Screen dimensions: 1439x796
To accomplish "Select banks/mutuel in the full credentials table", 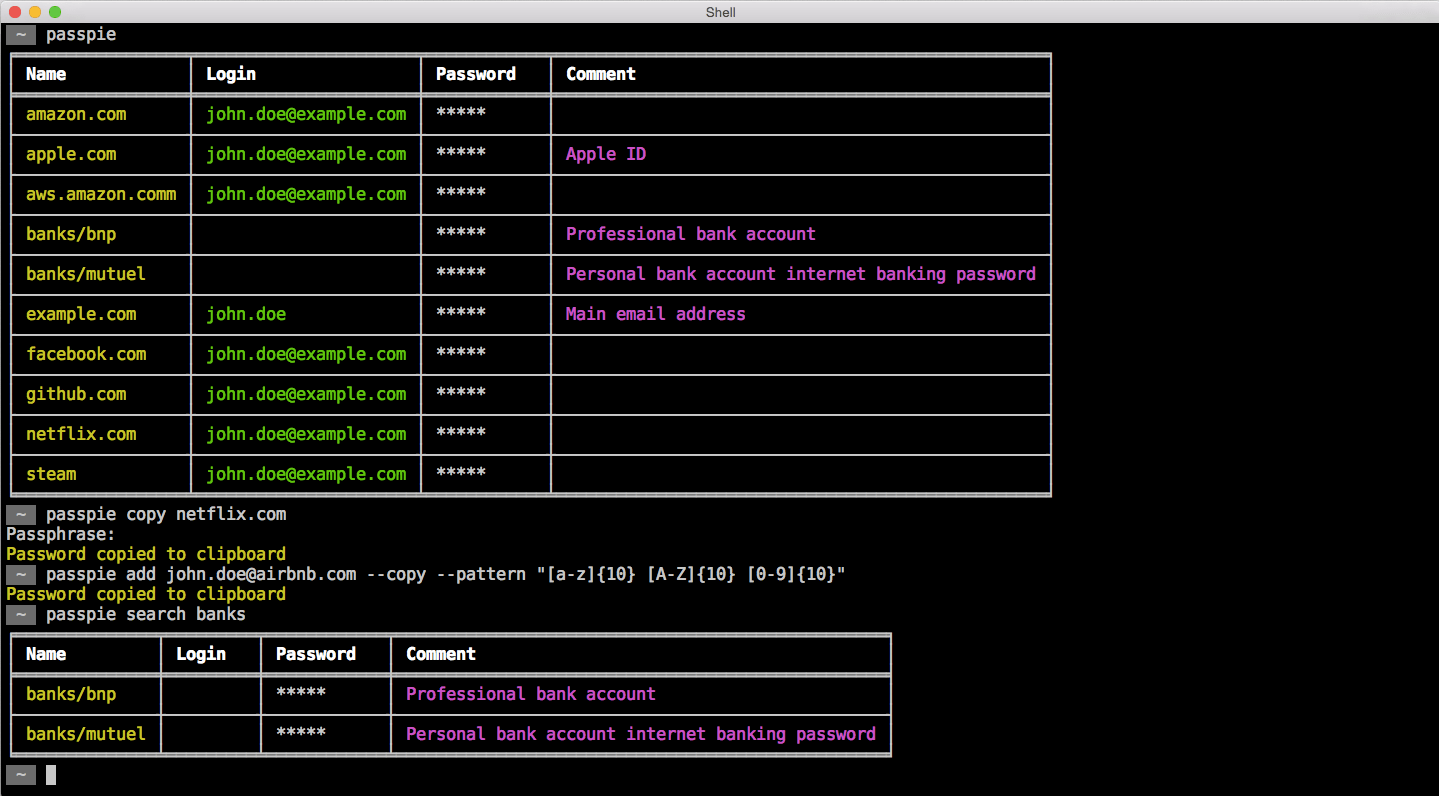I will coord(86,274).
